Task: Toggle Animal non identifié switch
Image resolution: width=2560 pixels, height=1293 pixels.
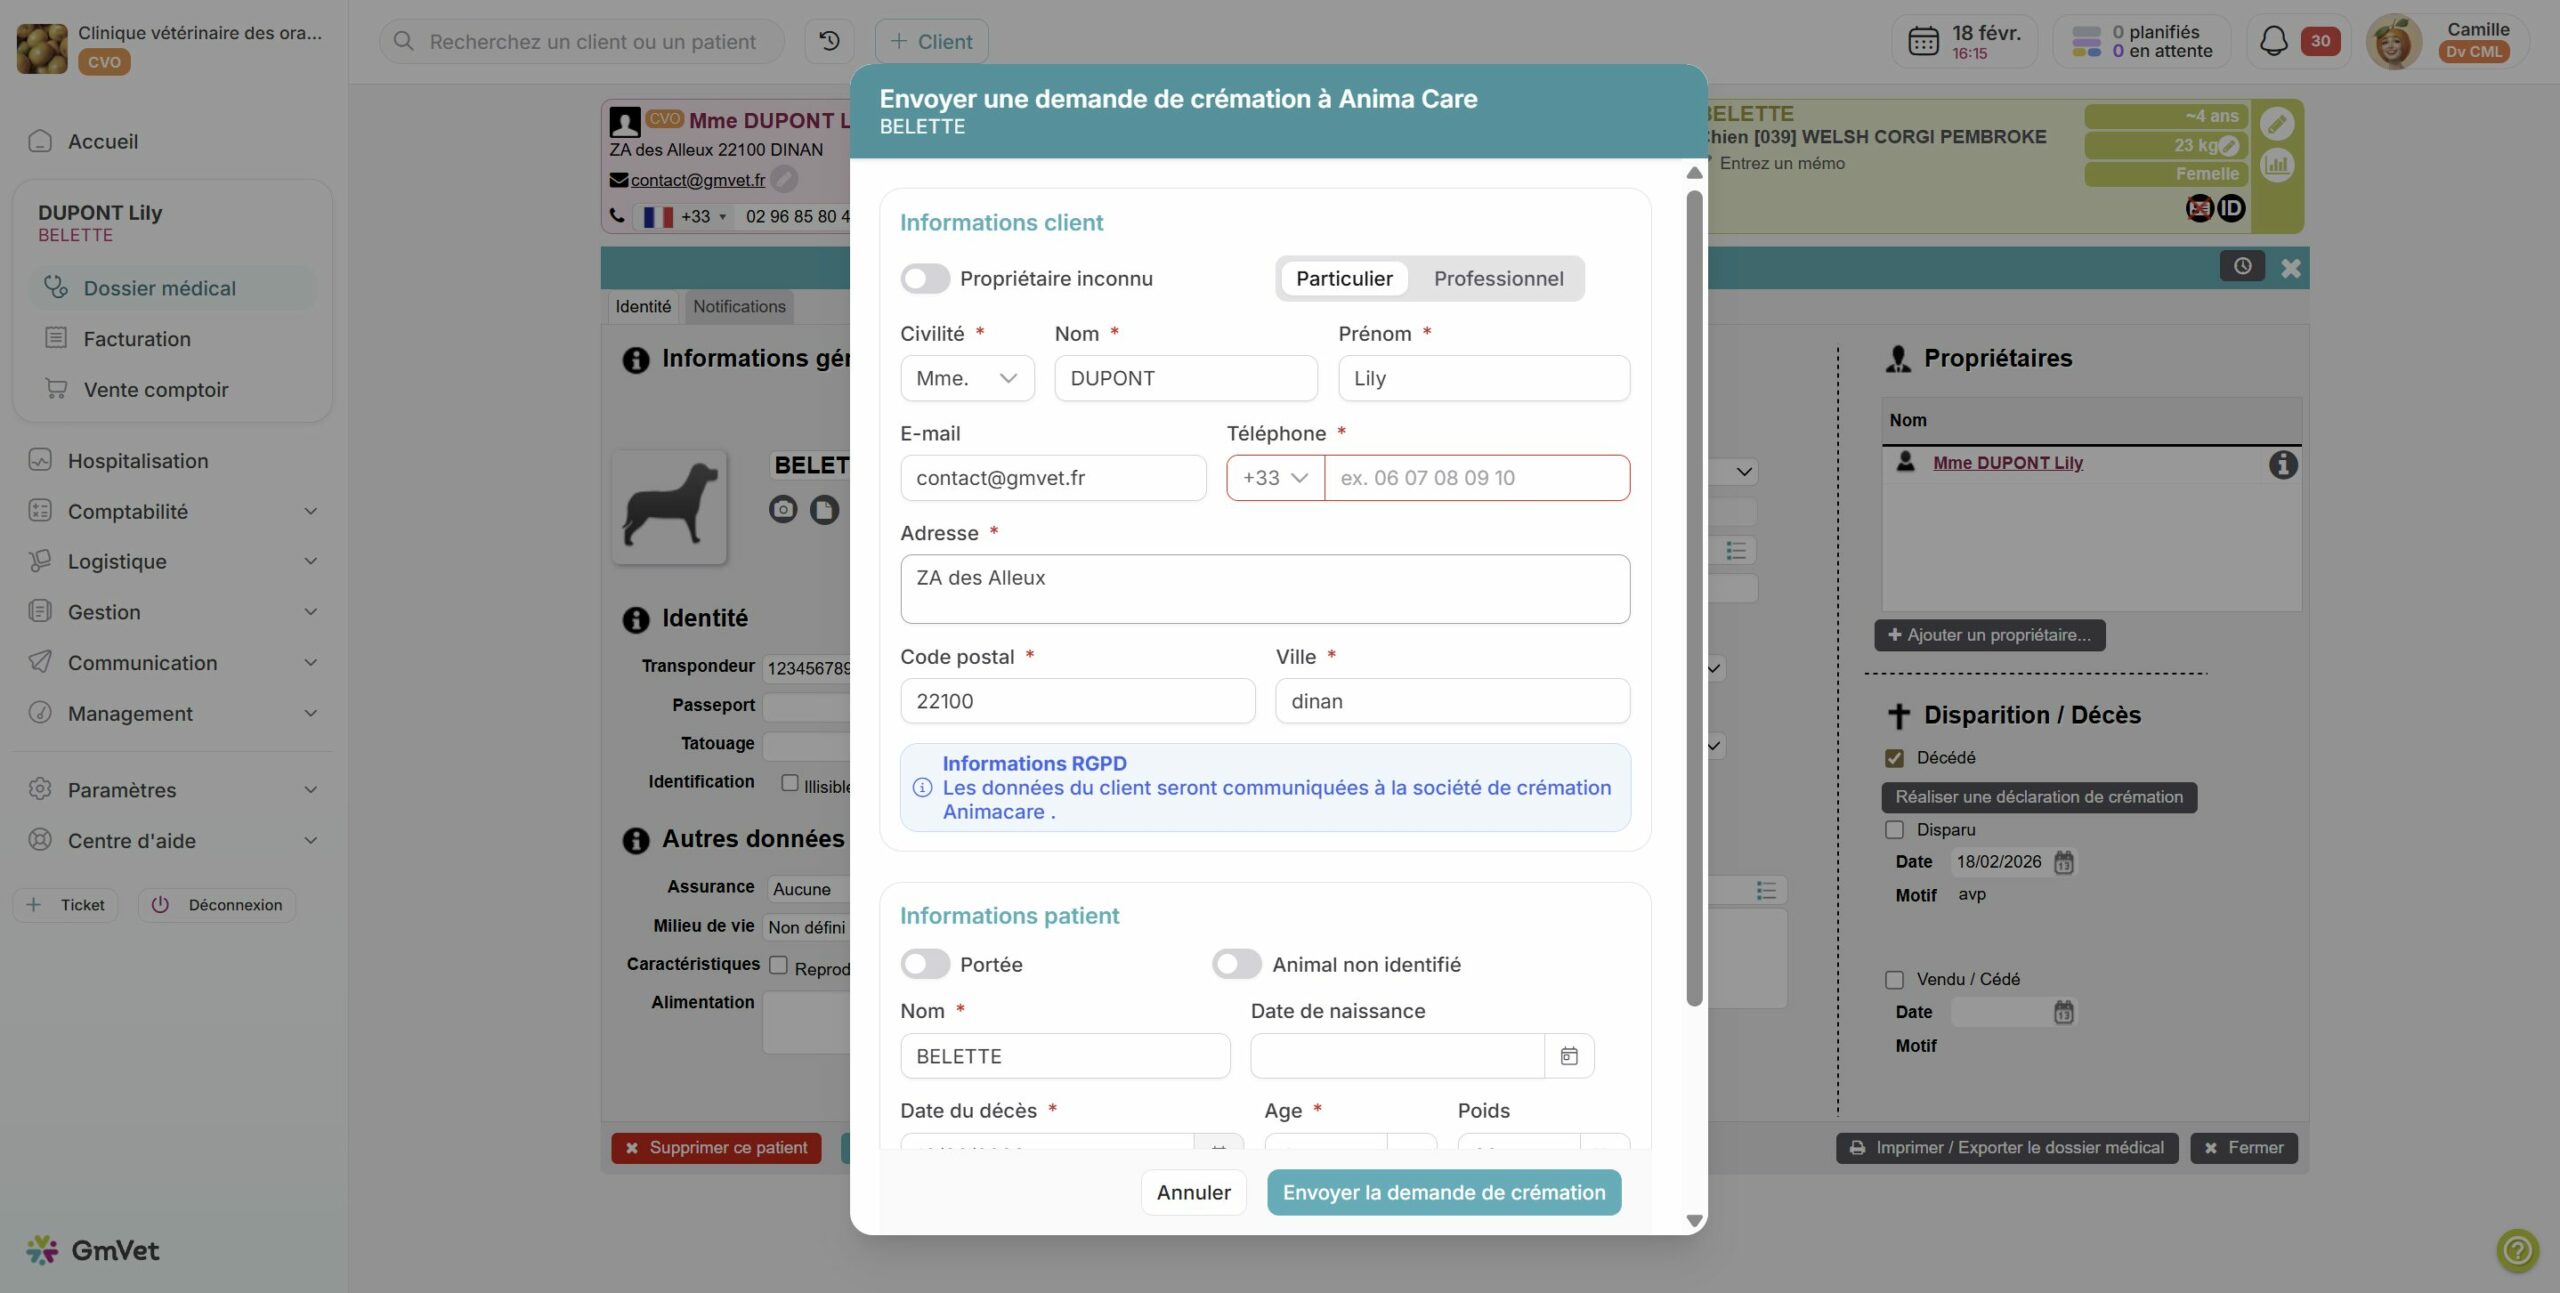Action: [x=1236, y=964]
